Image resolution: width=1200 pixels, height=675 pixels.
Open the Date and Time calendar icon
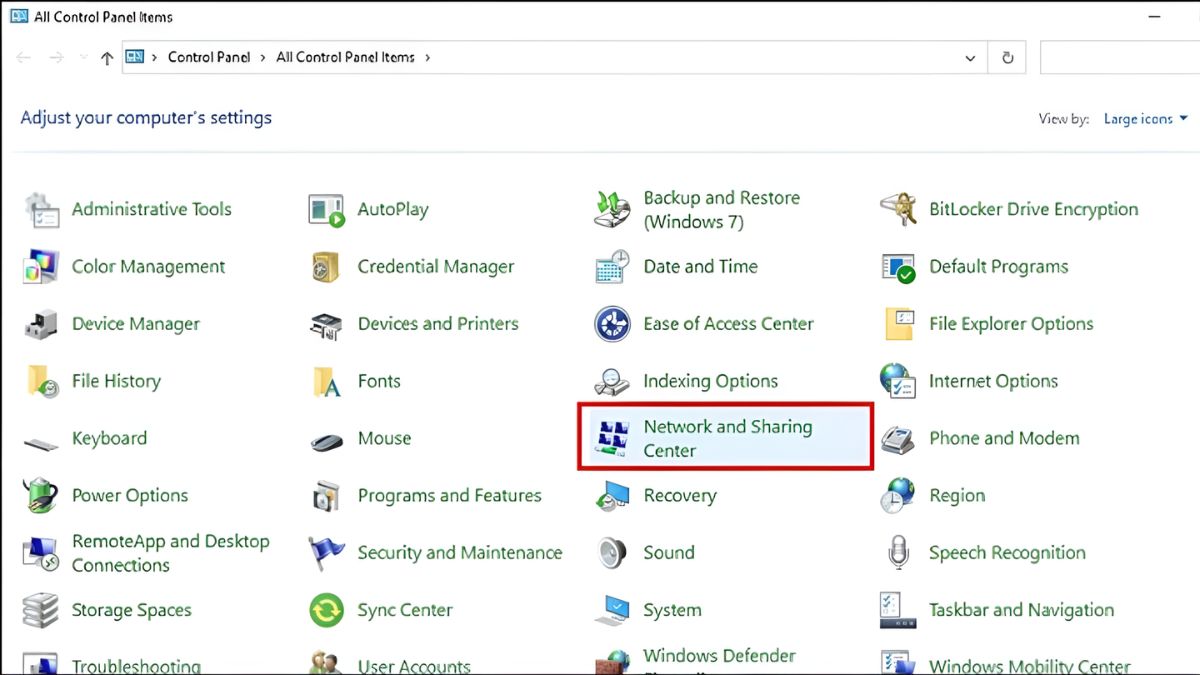612,267
